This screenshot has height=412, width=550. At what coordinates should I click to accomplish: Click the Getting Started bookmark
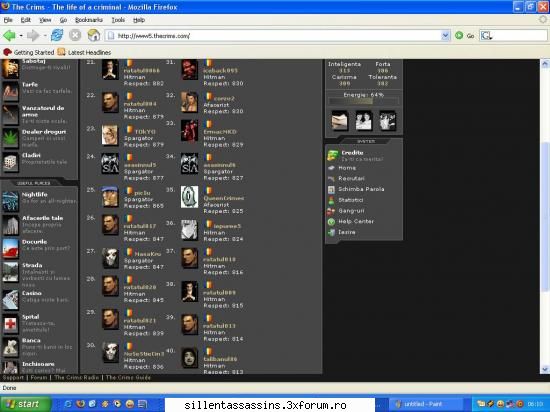point(29,52)
